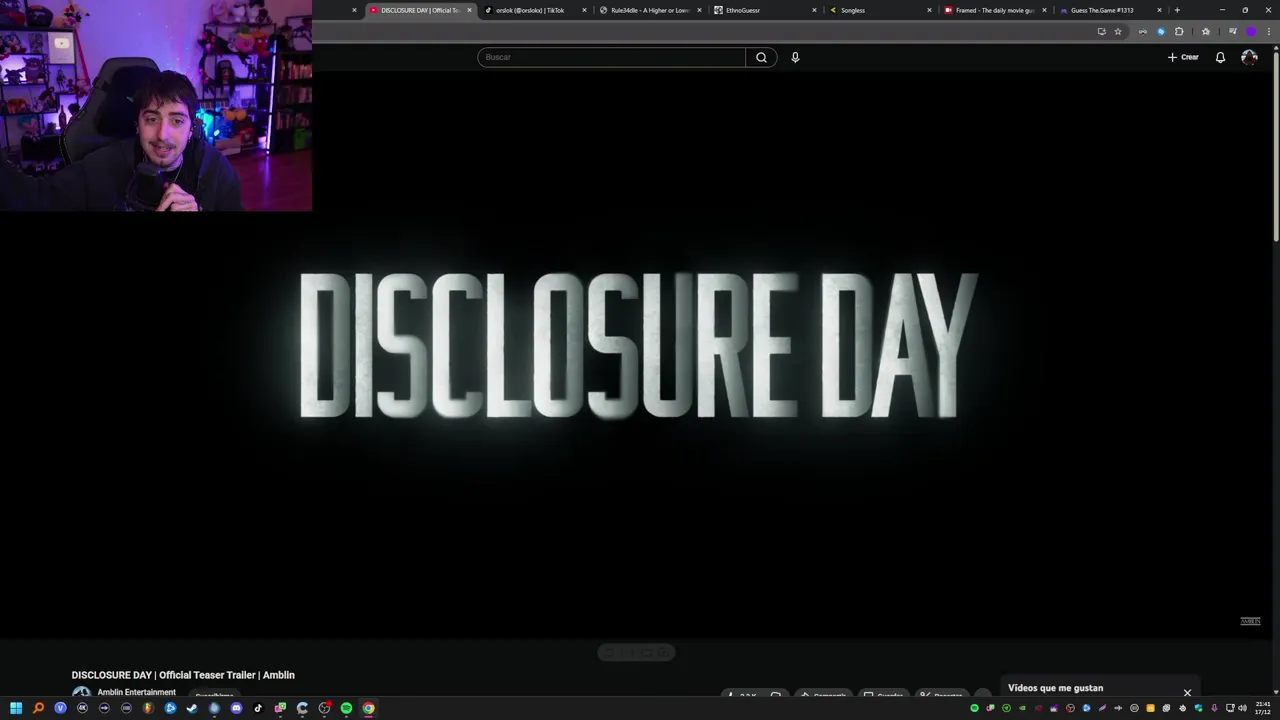Close the EthnoGuessr tab
This screenshot has height=720, width=1280.
pyautogui.click(x=814, y=10)
